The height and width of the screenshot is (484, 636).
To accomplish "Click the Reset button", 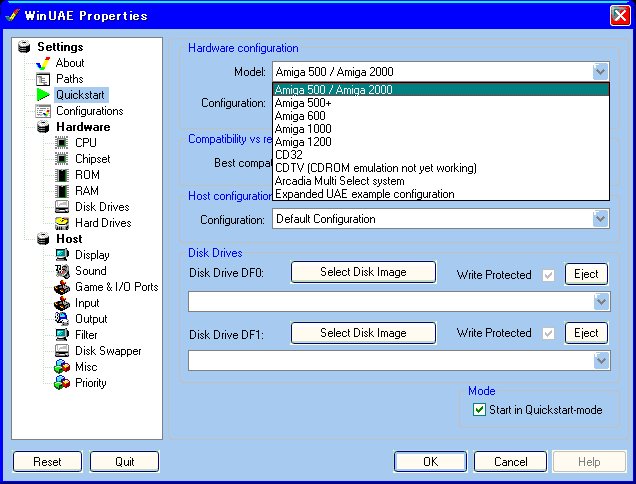I will 47,462.
